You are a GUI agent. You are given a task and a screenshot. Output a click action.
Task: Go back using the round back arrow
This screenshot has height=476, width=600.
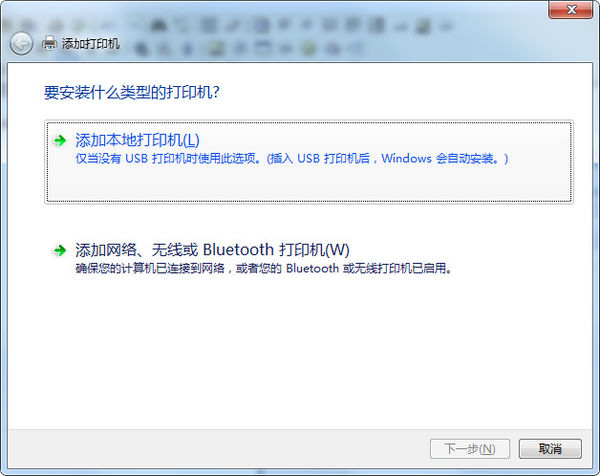21,44
